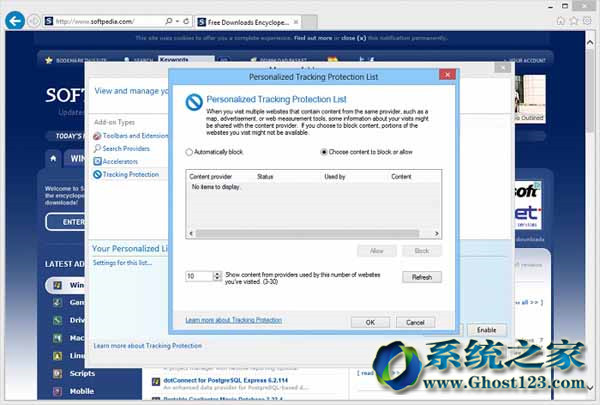Click the Enable button in Manage Add-ons

[x=486, y=330]
